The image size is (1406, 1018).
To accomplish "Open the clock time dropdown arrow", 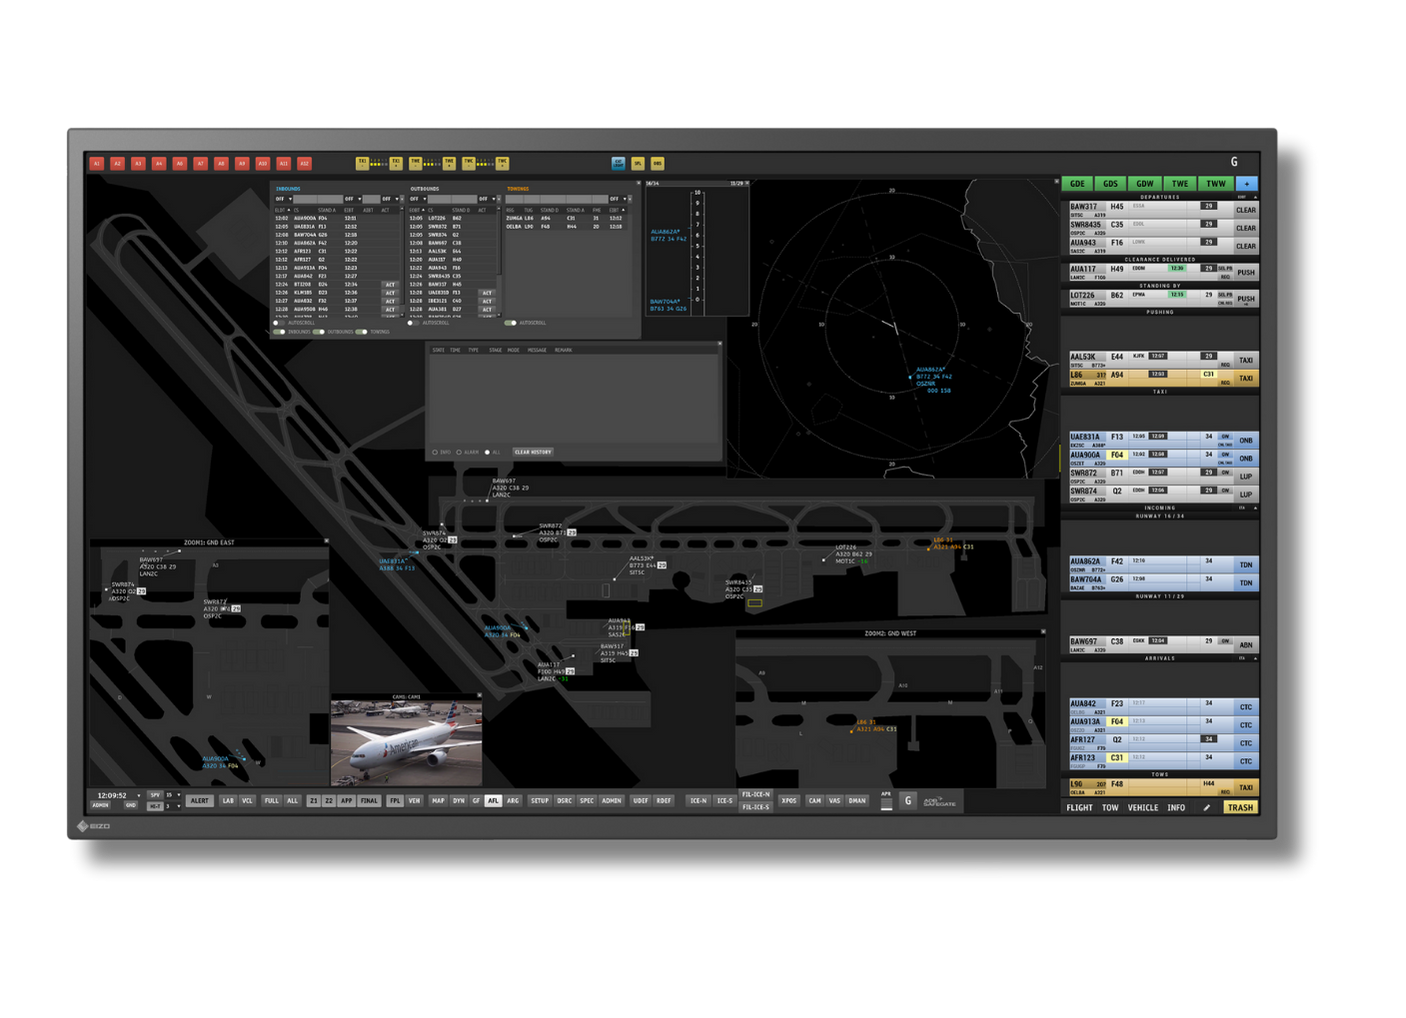I will (138, 796).
